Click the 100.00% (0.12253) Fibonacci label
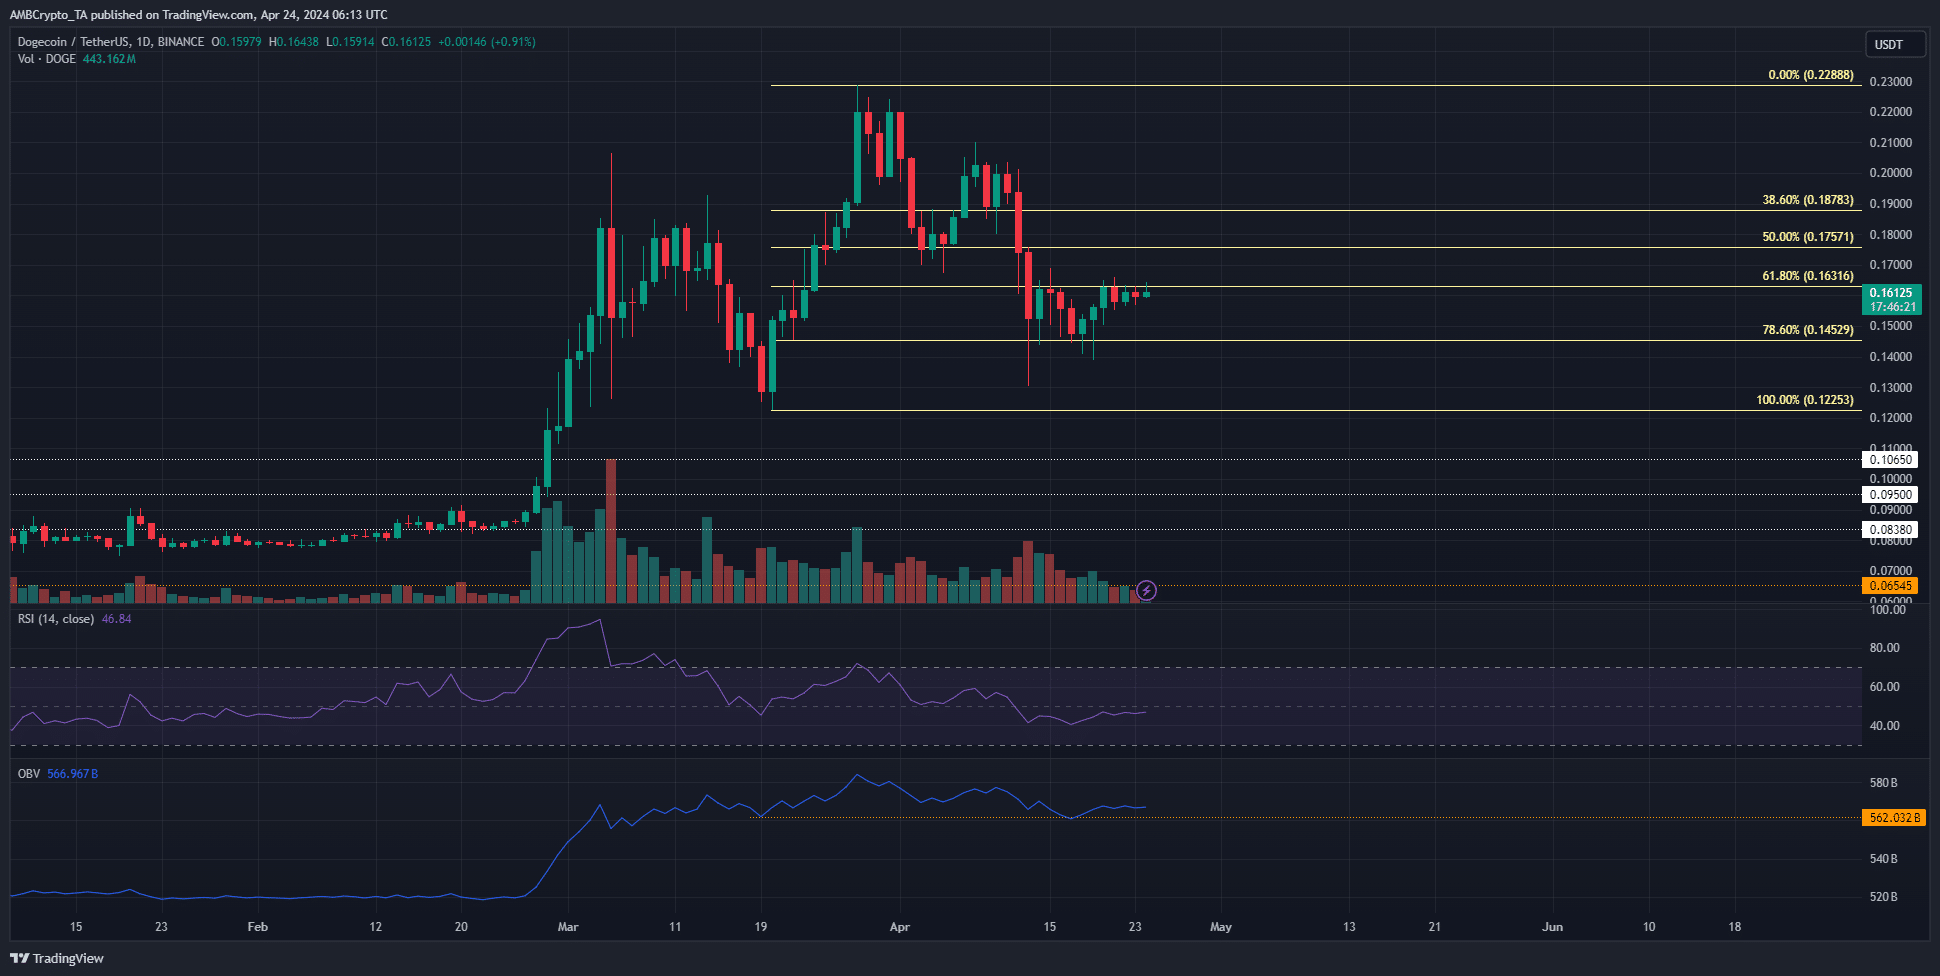Image resolution: width=1940 pixels, height=976 pixels. point(1804,400)
